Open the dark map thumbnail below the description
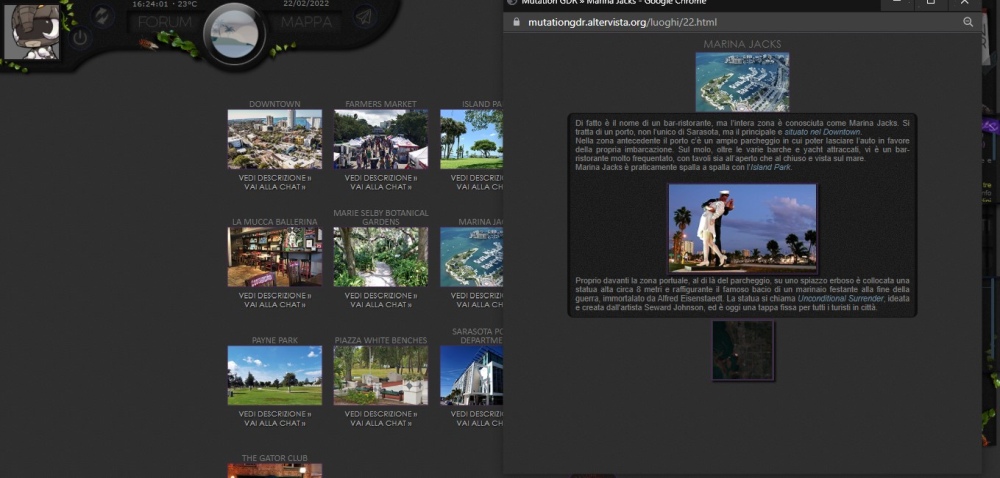The image size is (1000, 478). click(x=743, y=351)
